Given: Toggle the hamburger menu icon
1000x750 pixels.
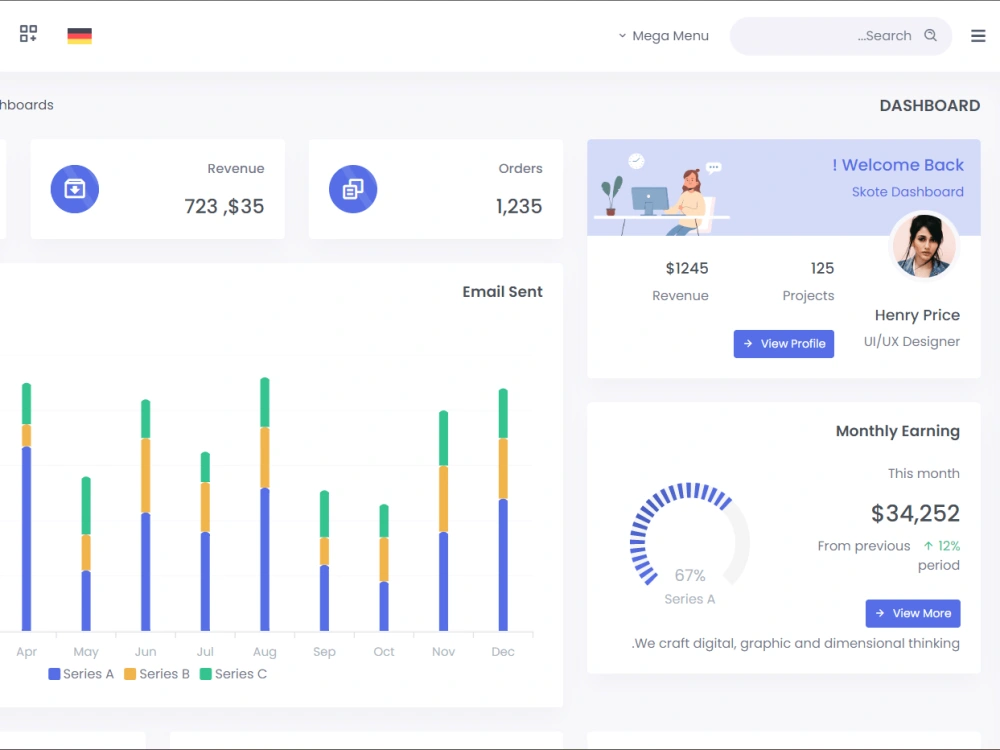Looking at the screenshot, I should coord(978,36).
